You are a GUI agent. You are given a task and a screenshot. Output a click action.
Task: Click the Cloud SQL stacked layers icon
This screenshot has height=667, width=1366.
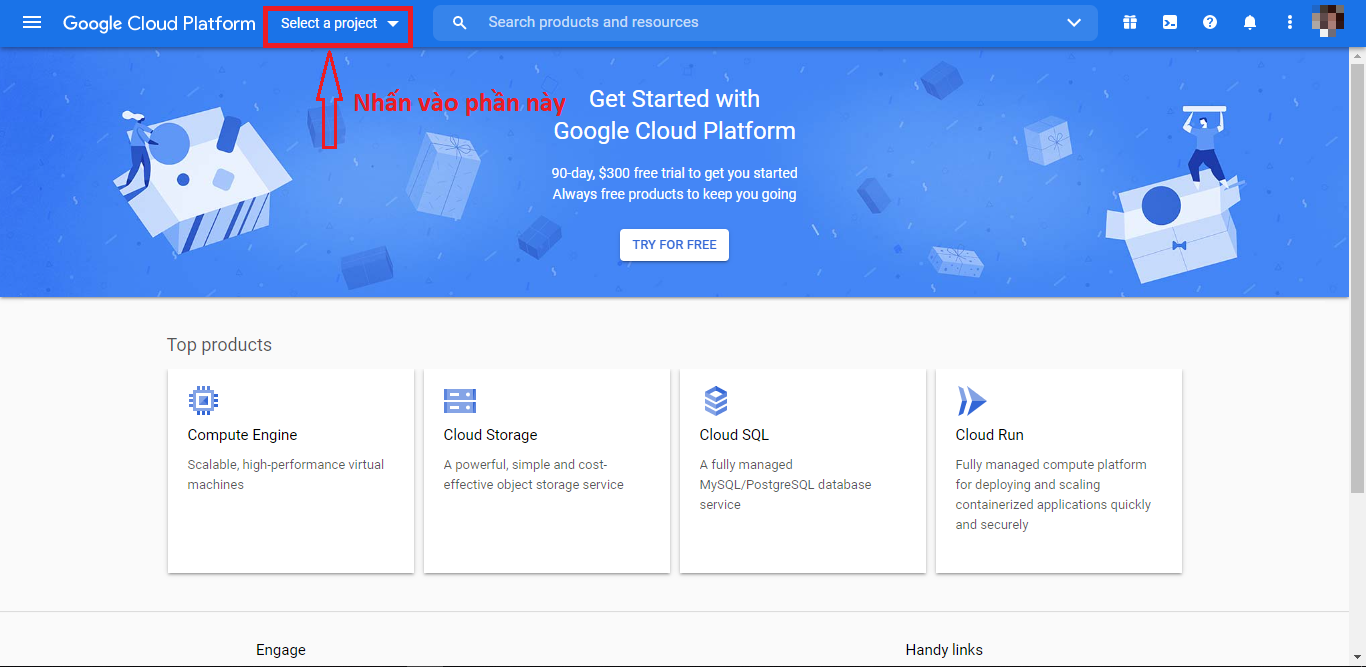(716, 401)
